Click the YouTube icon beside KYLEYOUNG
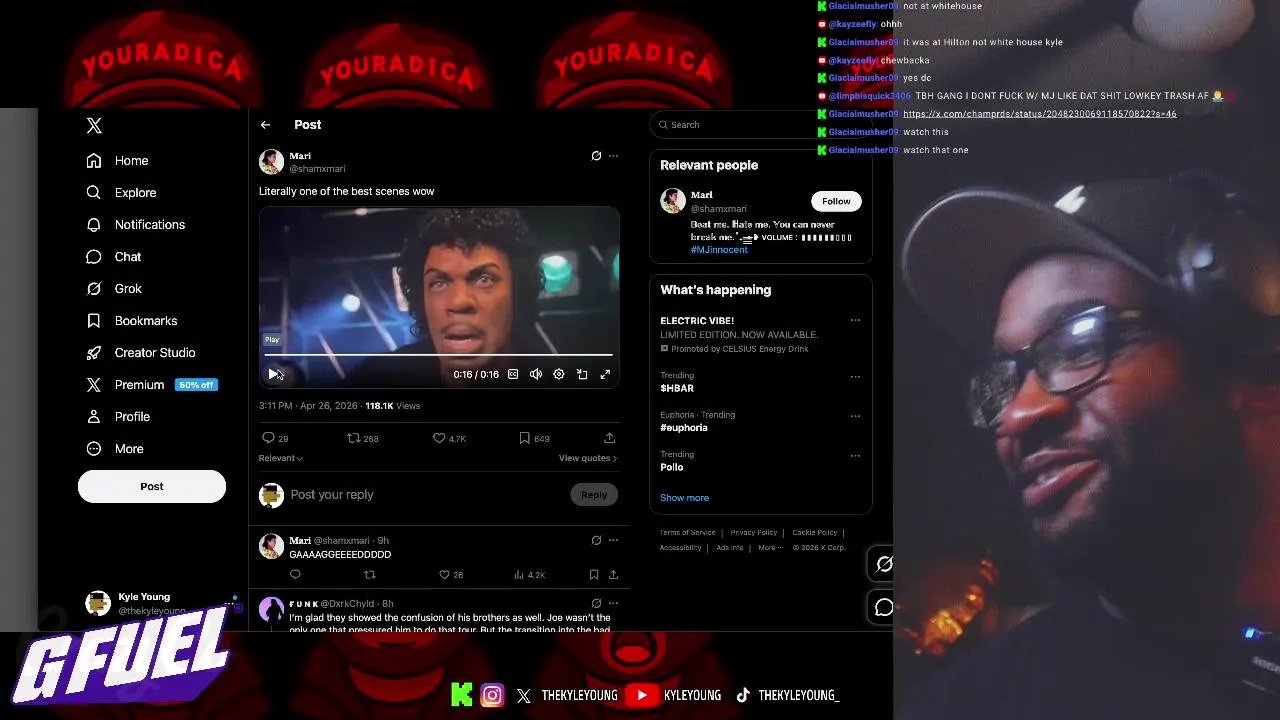Image resolution: width=1280 pixels, height=720 pixels. click(x=642, y=695)
